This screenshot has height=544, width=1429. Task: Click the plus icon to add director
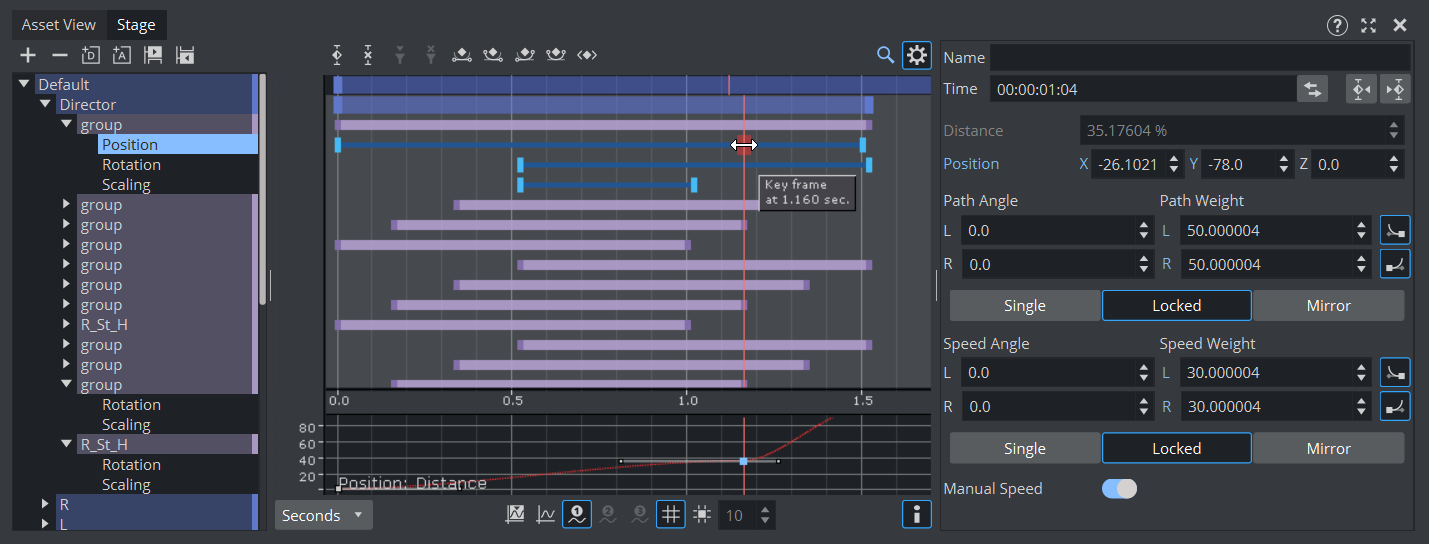[28, 55]
